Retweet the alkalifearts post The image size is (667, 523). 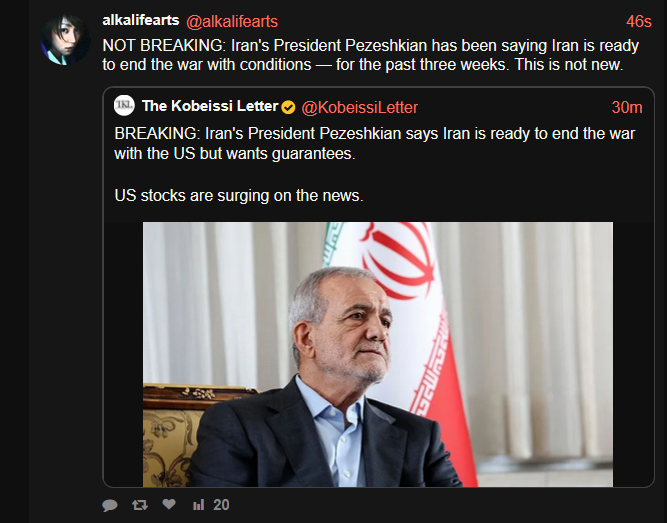pyautogui.click(x=140, y=505)
